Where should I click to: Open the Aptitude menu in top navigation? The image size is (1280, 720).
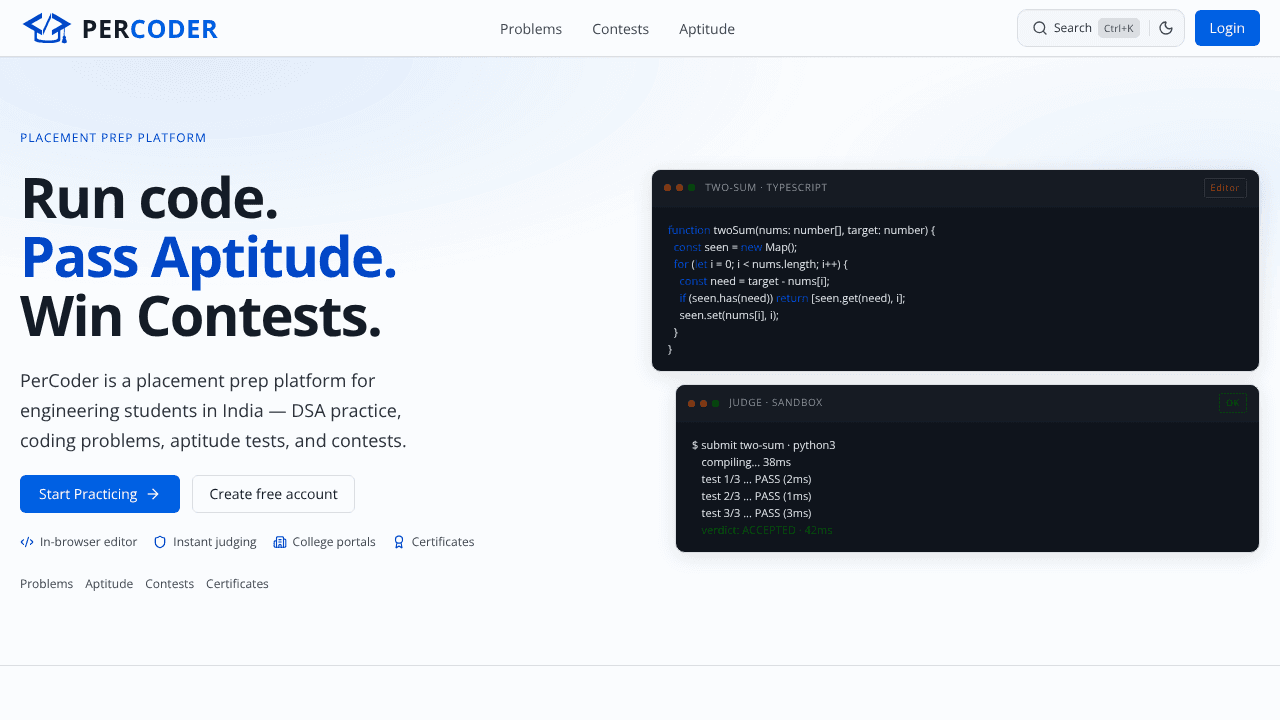pos(707,29)
